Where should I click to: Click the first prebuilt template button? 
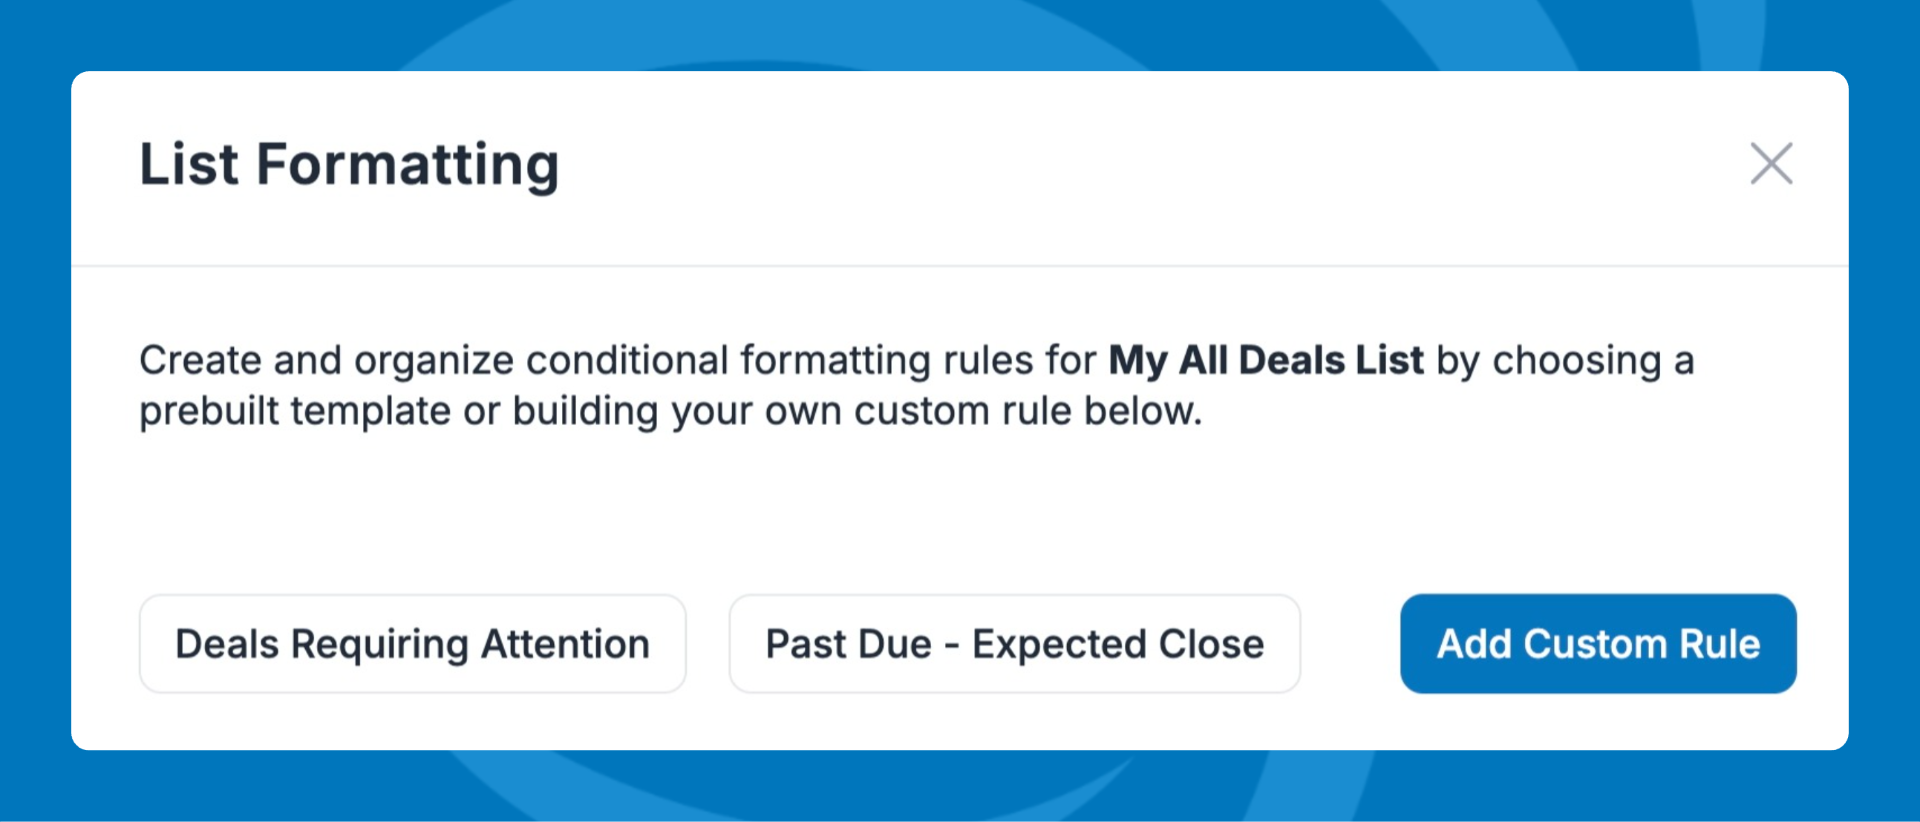(x=412, y=644)
